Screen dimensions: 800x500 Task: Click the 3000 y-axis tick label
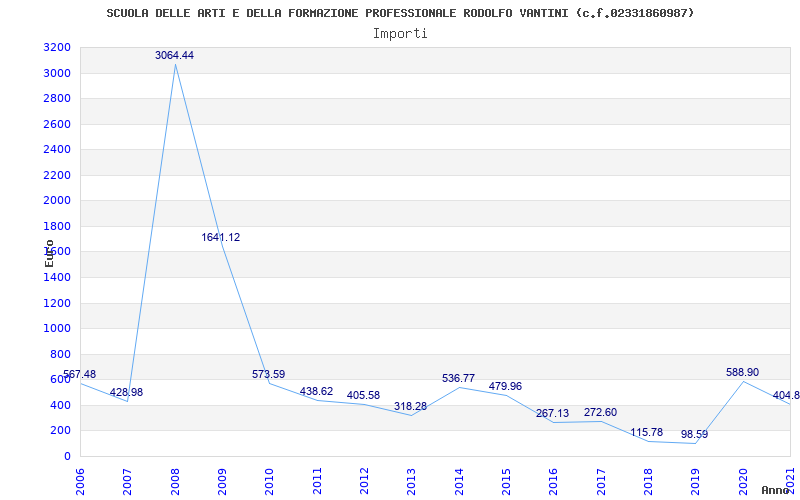[x=57, y=73]
